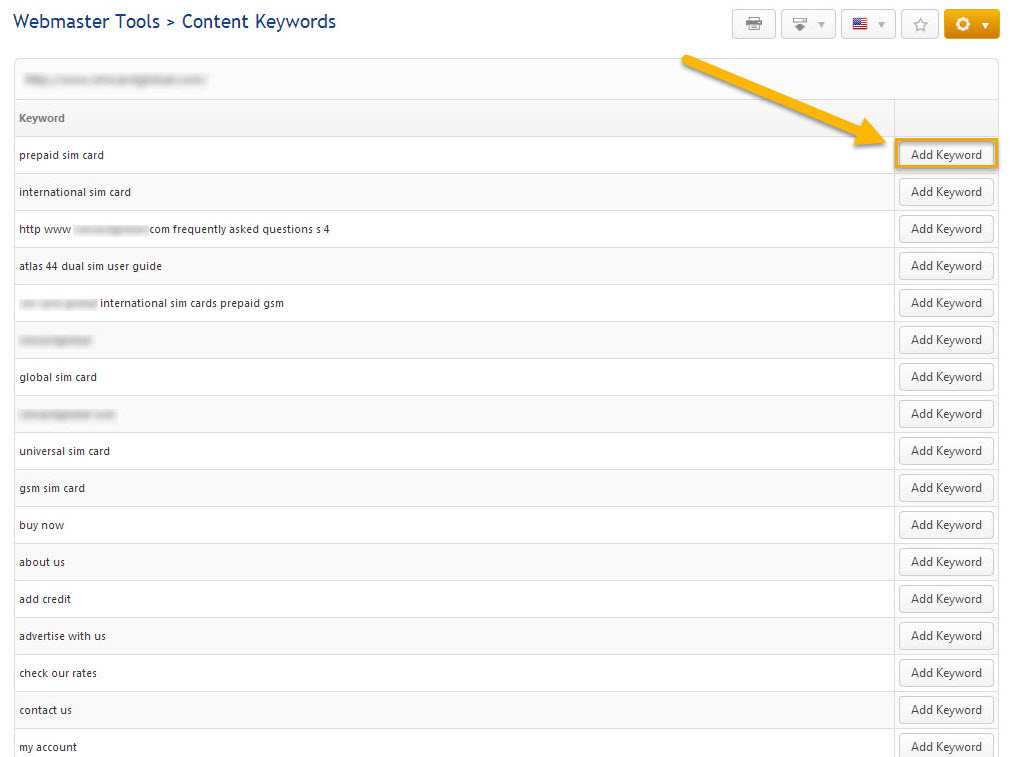Open the orange gear settings menu
Screen dimensions: 1020x757
971,24
